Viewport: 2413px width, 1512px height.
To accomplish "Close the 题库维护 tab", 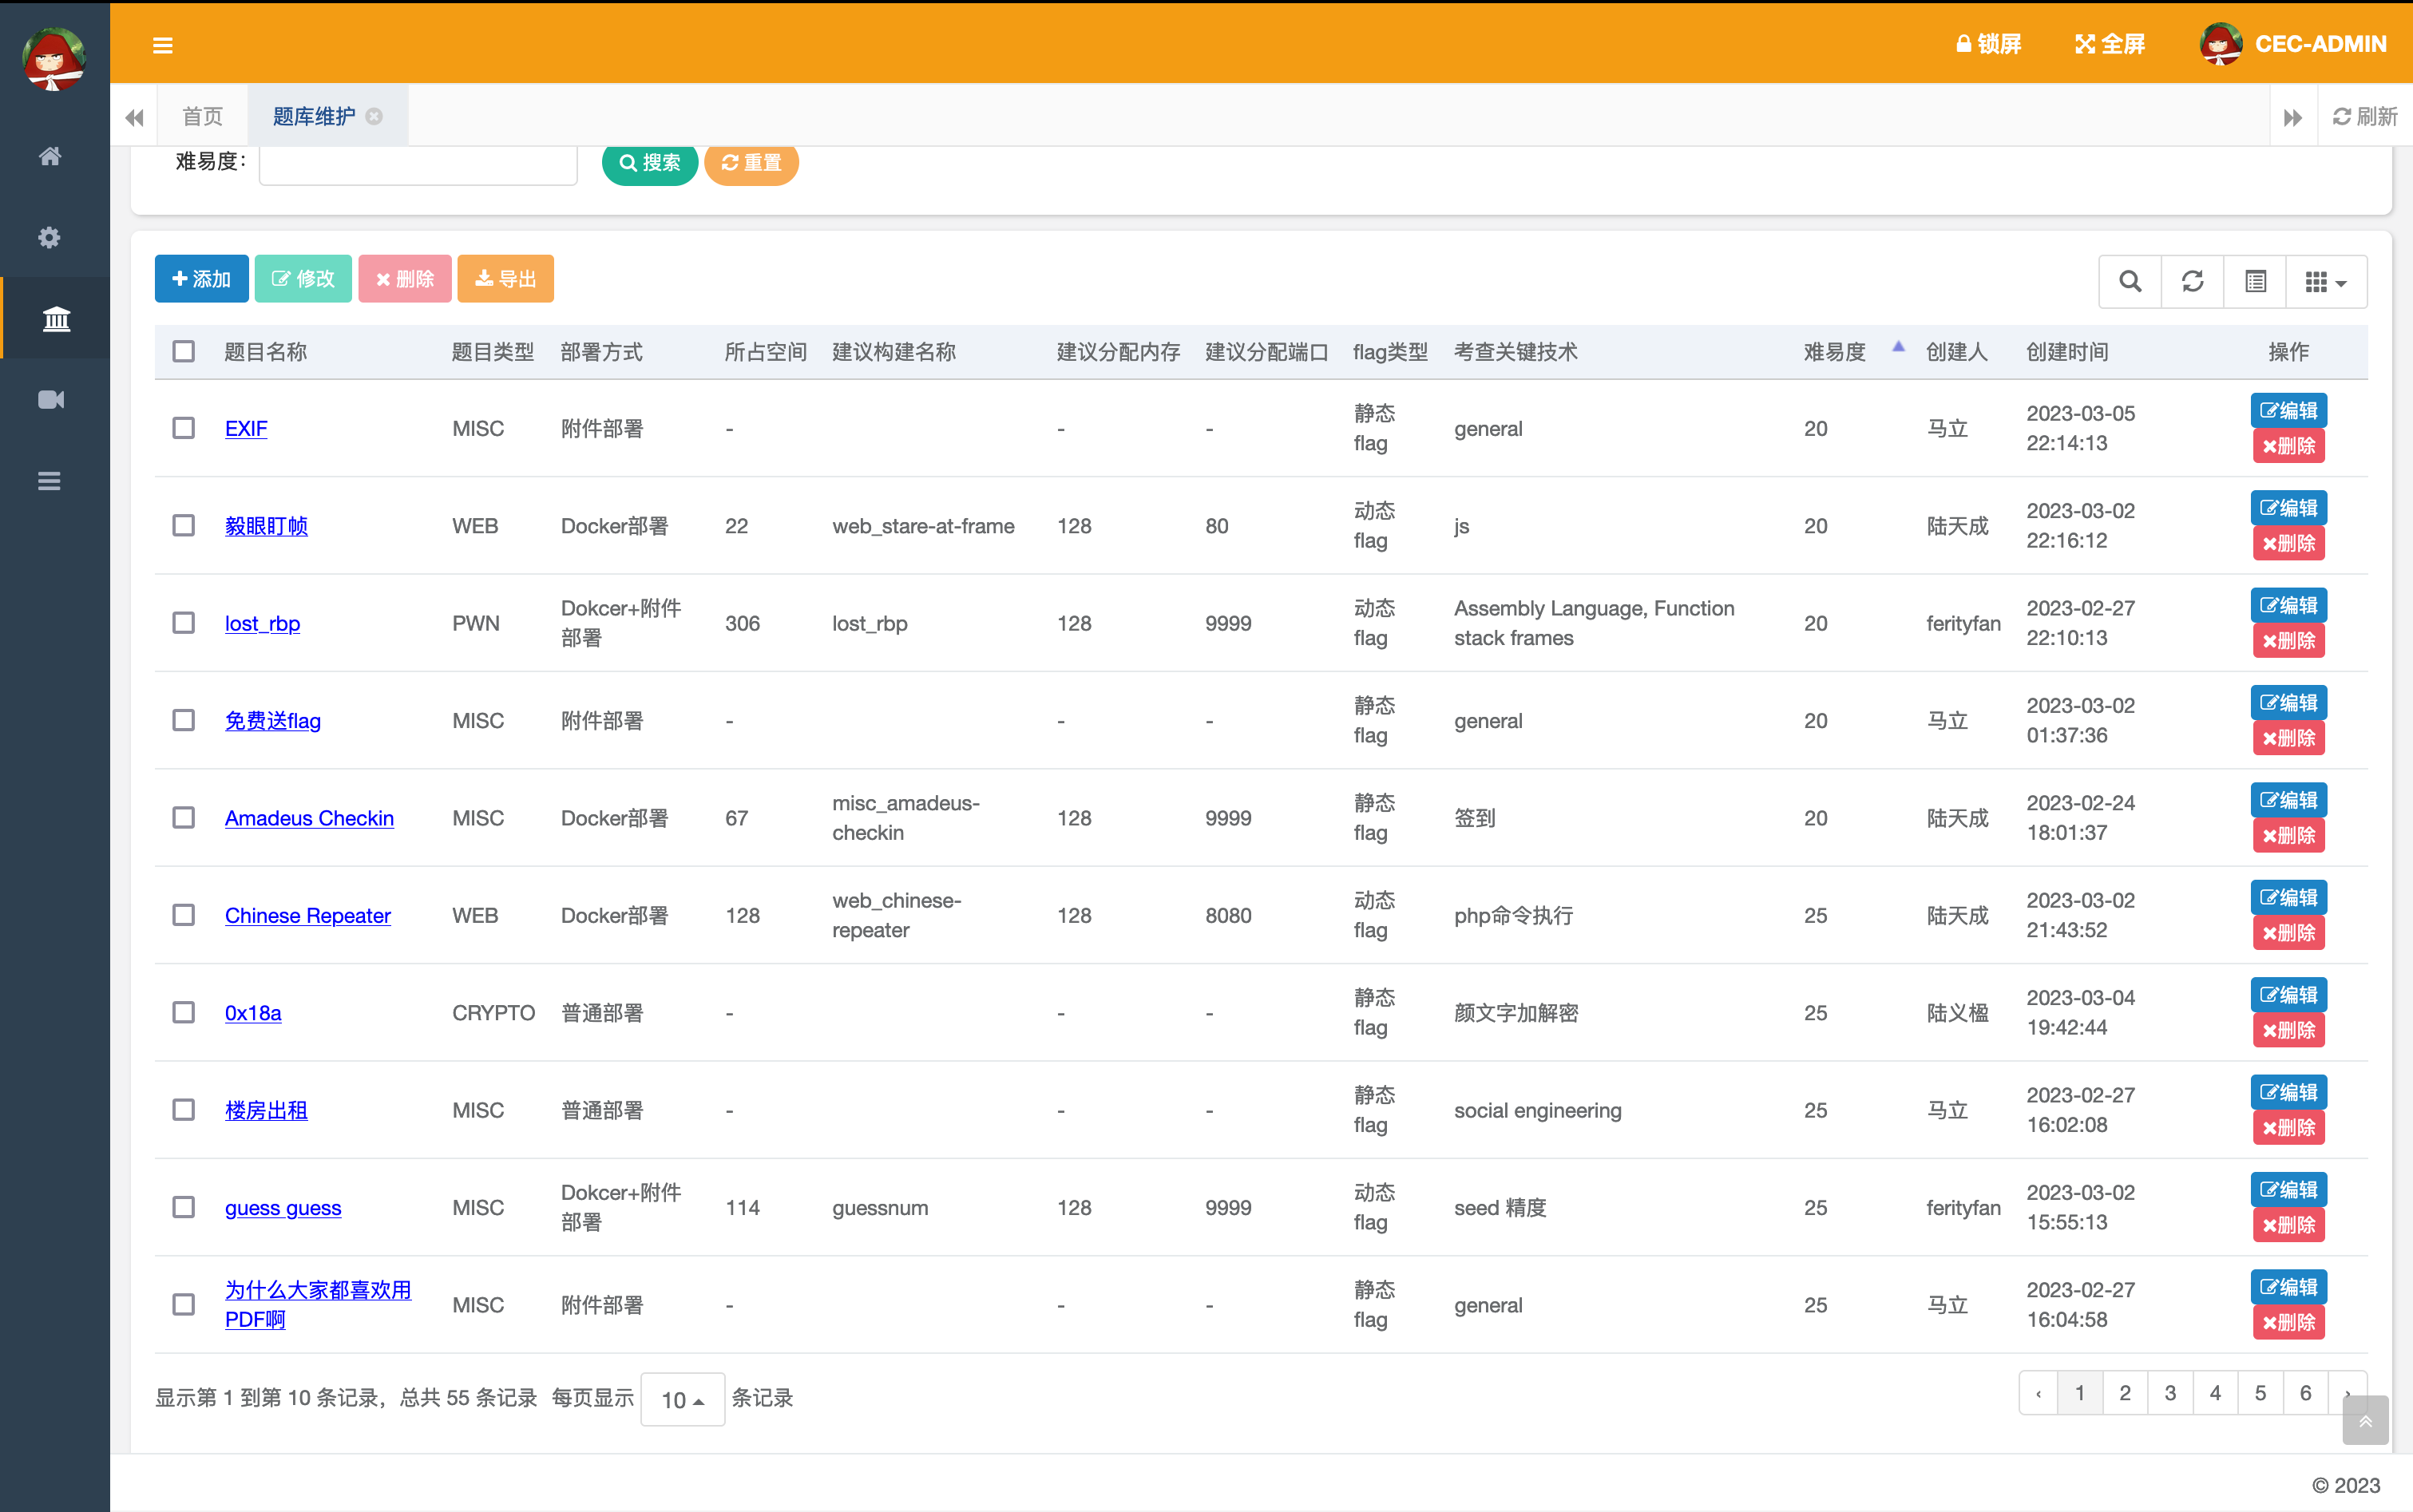I will click(x=375, y=117).
